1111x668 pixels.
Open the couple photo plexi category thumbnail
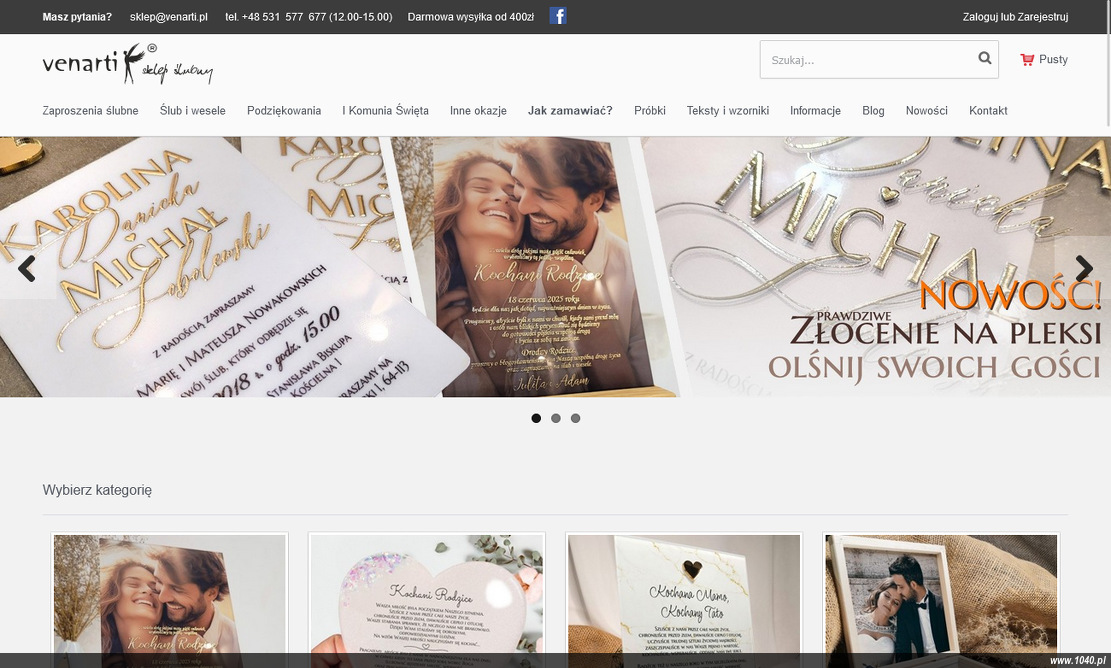click(170, 601)
